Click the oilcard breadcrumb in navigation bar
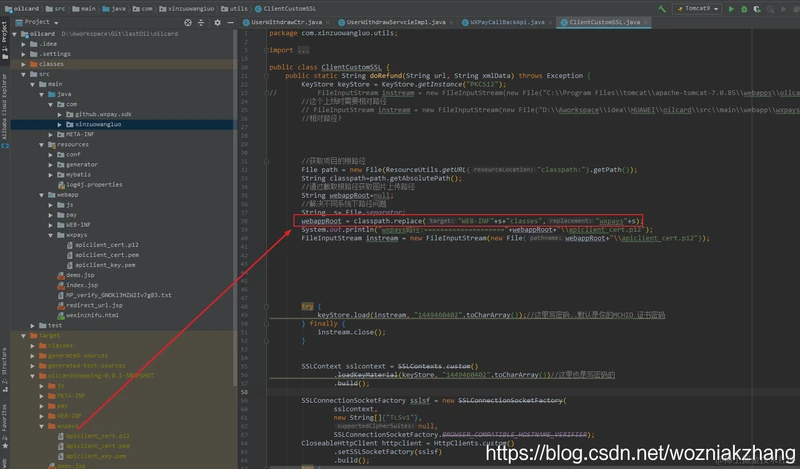 [x=21, y=9]
